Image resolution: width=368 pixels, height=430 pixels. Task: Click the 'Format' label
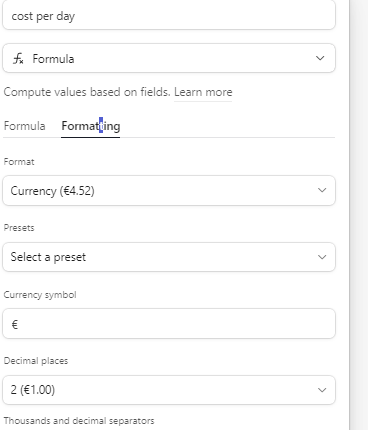(19, 162)
